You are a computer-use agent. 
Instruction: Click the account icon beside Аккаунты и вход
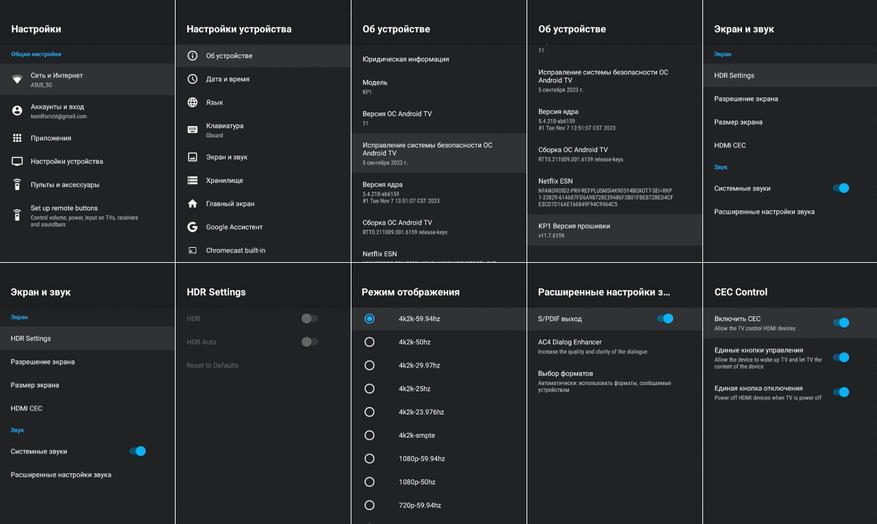click(x=17, y=111)
